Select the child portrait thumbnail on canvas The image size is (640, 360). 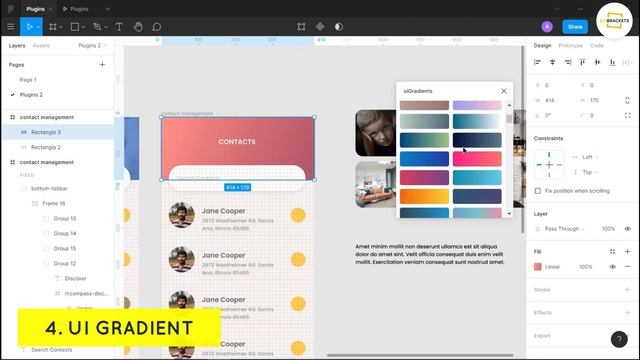click(376, 133)
